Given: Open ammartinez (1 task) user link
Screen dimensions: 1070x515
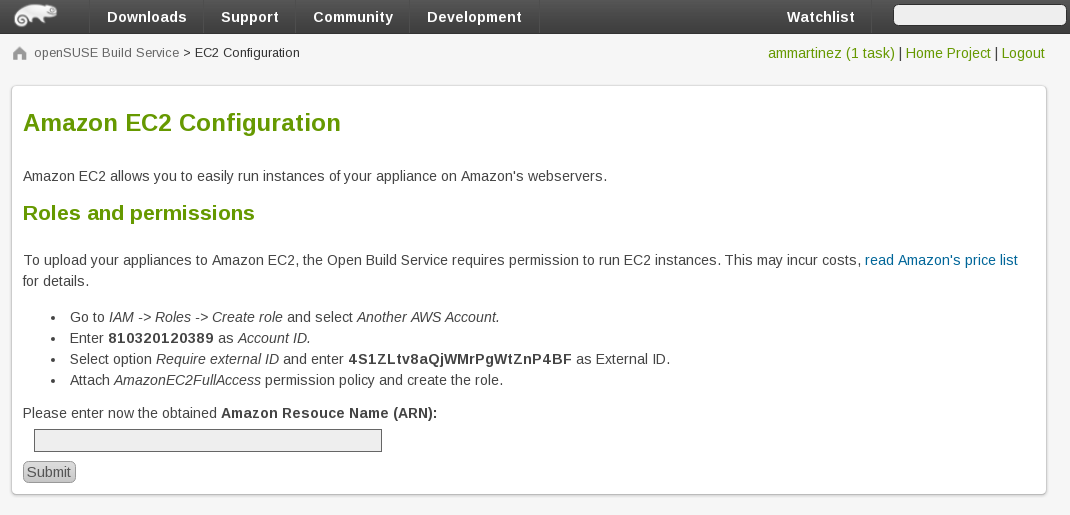Looking at the screenshot, I should (x=831, y=53).
